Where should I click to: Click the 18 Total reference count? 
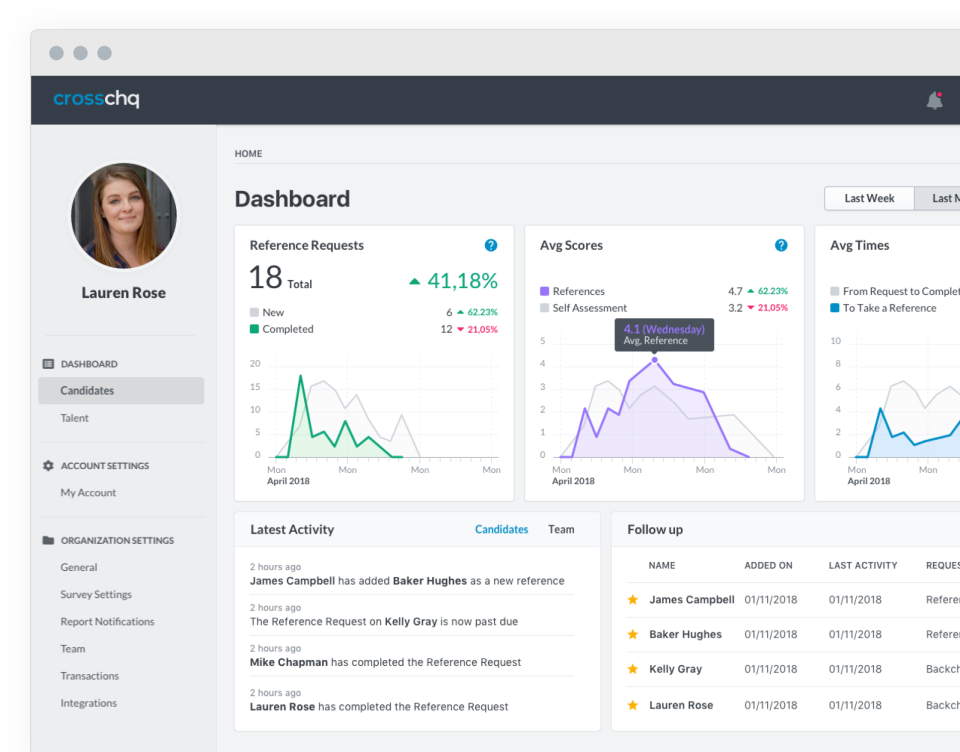coord(280,277)
